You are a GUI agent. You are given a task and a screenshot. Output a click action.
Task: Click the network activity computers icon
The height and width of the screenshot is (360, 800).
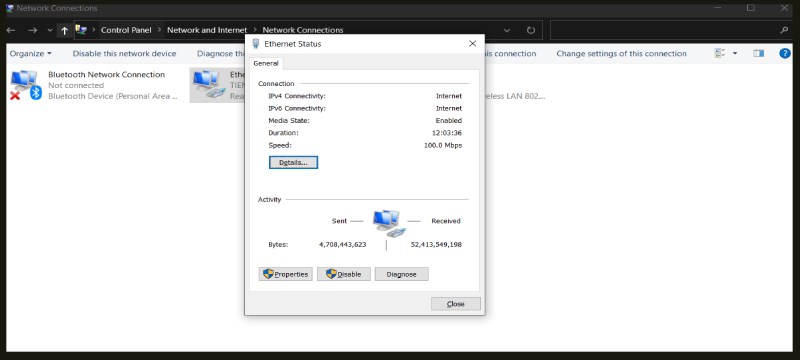[388, 223]
